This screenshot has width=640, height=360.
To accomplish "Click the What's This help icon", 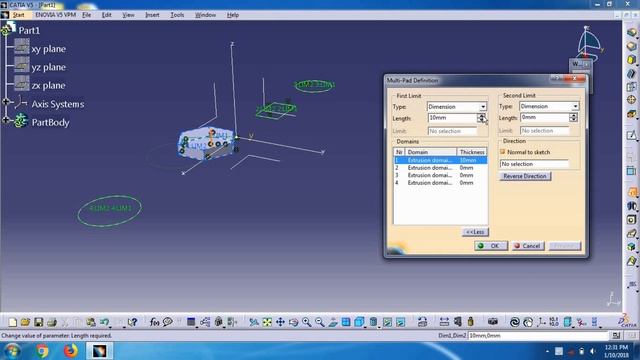I will 132,322.
